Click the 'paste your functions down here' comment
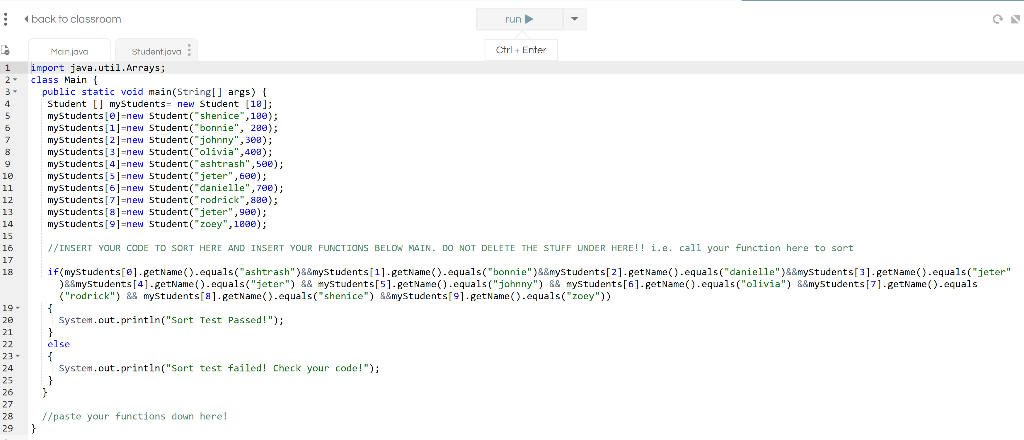Image resolution: width=1024 pixels, height=440 pixels. (x=135, y=416)
